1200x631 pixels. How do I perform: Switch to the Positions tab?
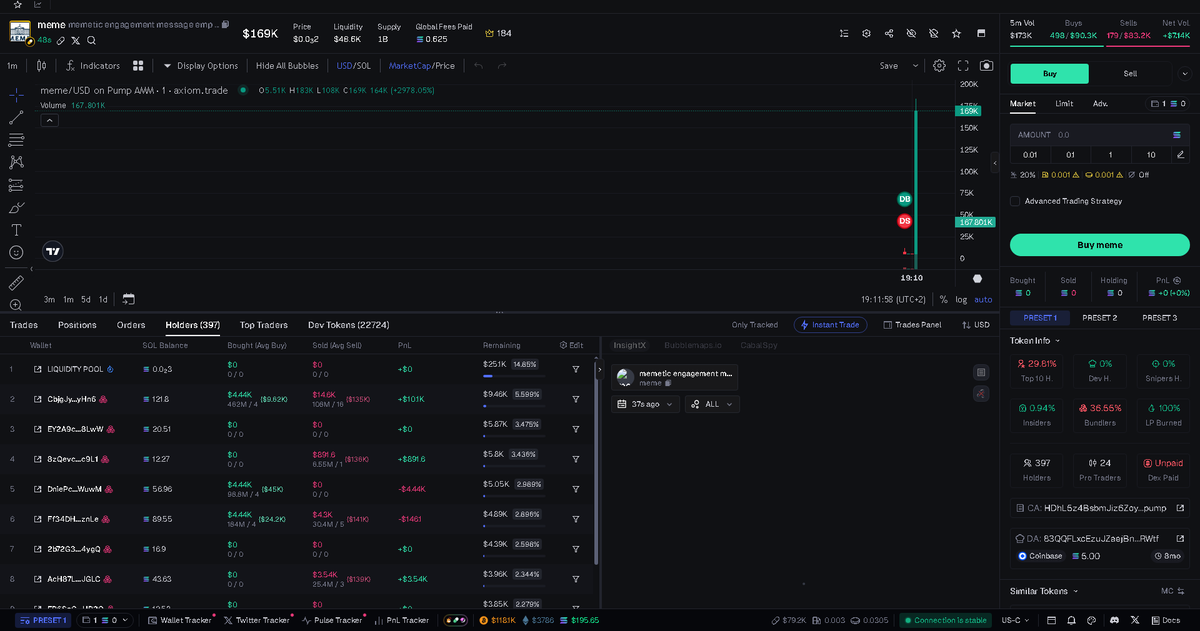point(77,325)
